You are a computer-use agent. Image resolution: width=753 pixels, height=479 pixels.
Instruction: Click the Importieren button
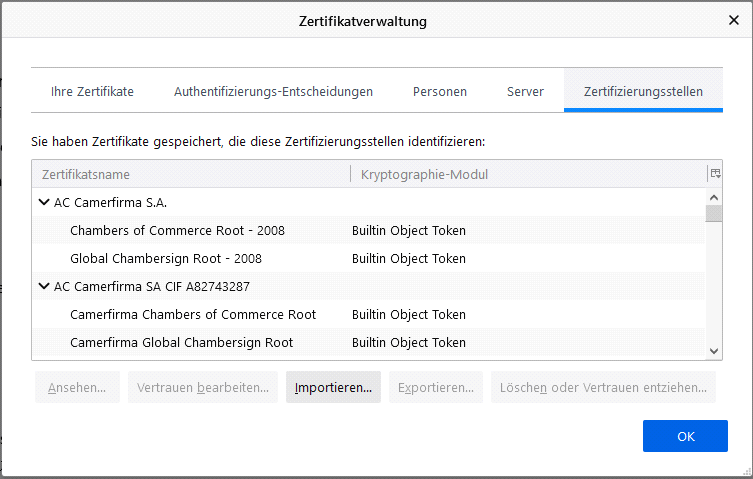click(x=333, y=387)
